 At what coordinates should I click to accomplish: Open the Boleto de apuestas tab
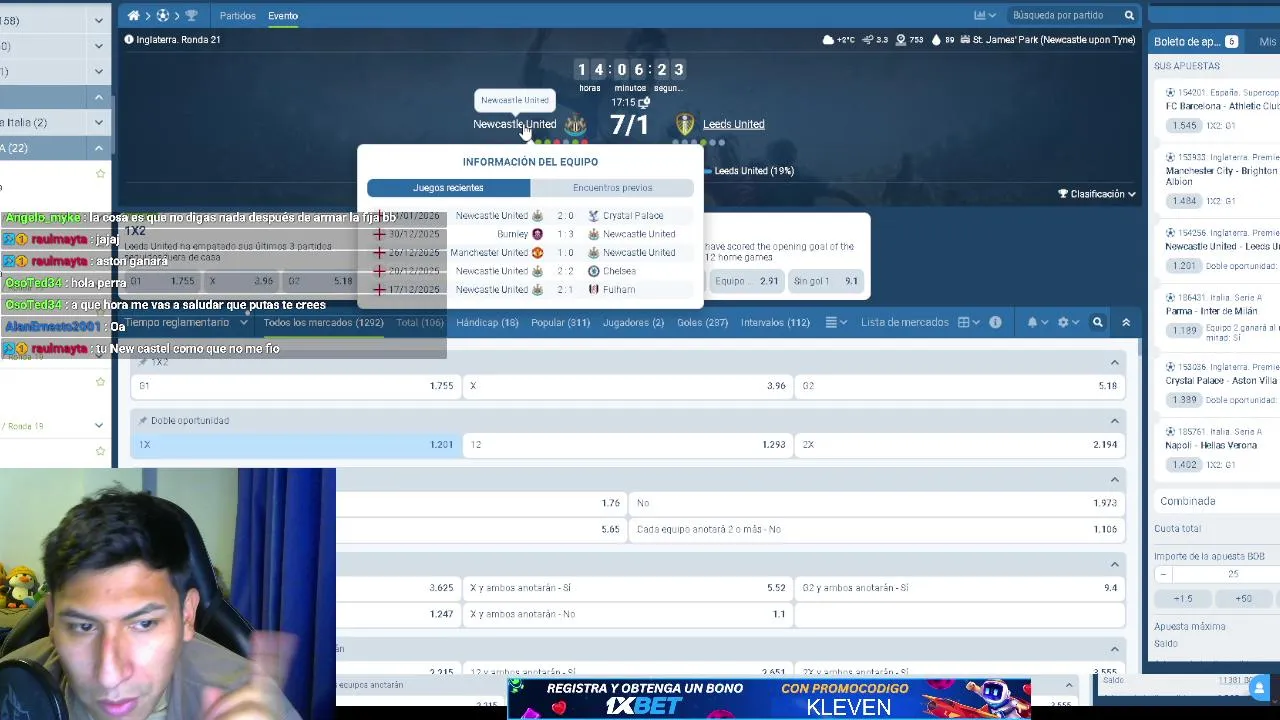coord(1195,42)
